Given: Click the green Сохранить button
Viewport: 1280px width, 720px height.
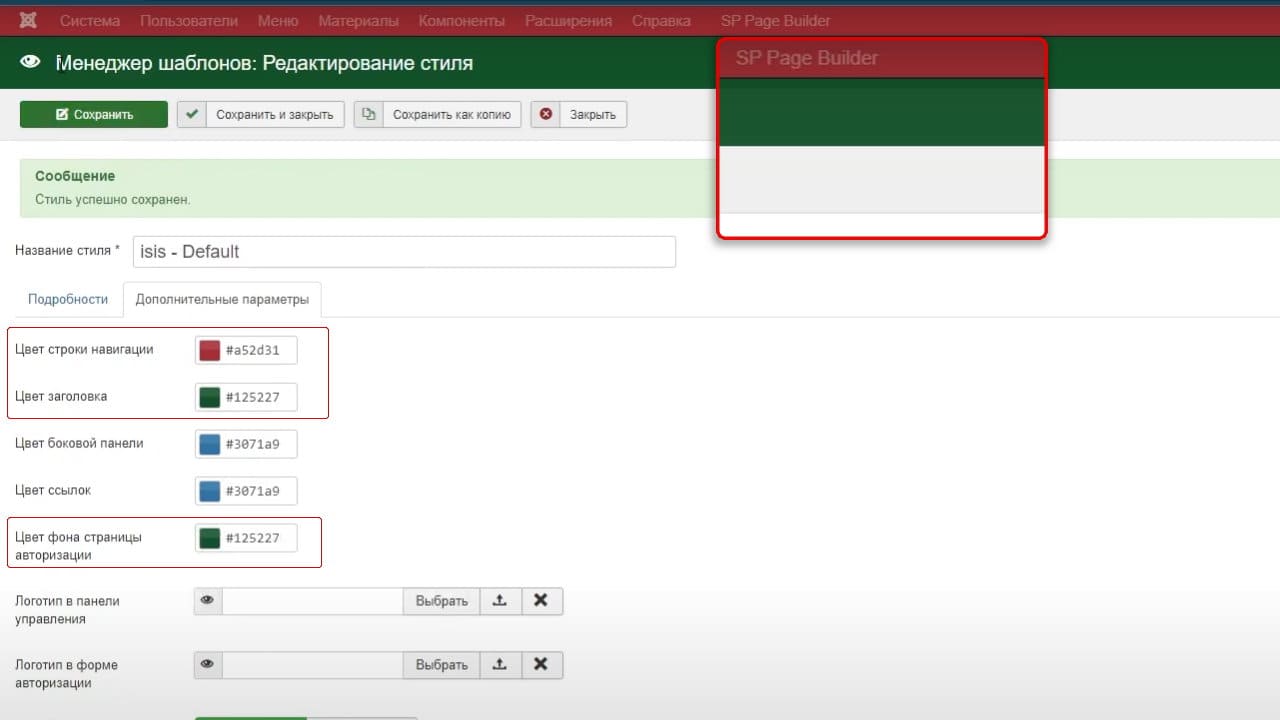Looking at the screenshot, I should 94,114.
